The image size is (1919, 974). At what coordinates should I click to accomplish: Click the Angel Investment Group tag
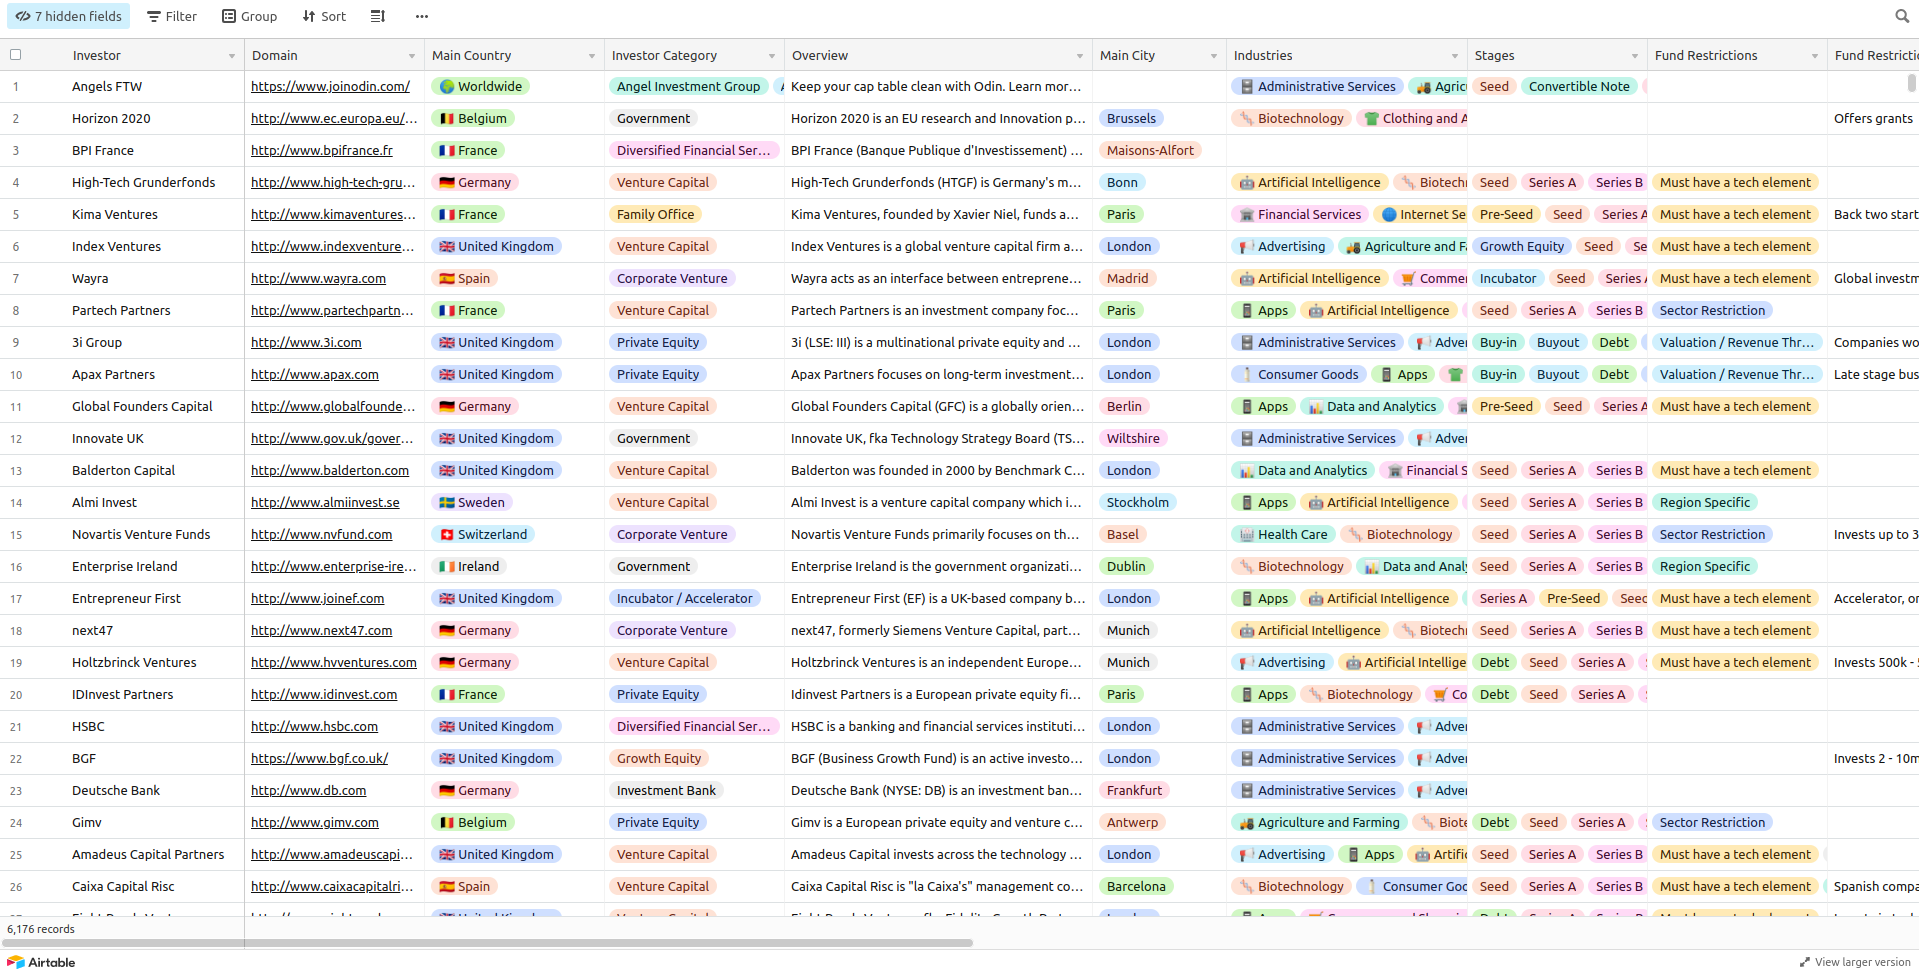(688, 87)
